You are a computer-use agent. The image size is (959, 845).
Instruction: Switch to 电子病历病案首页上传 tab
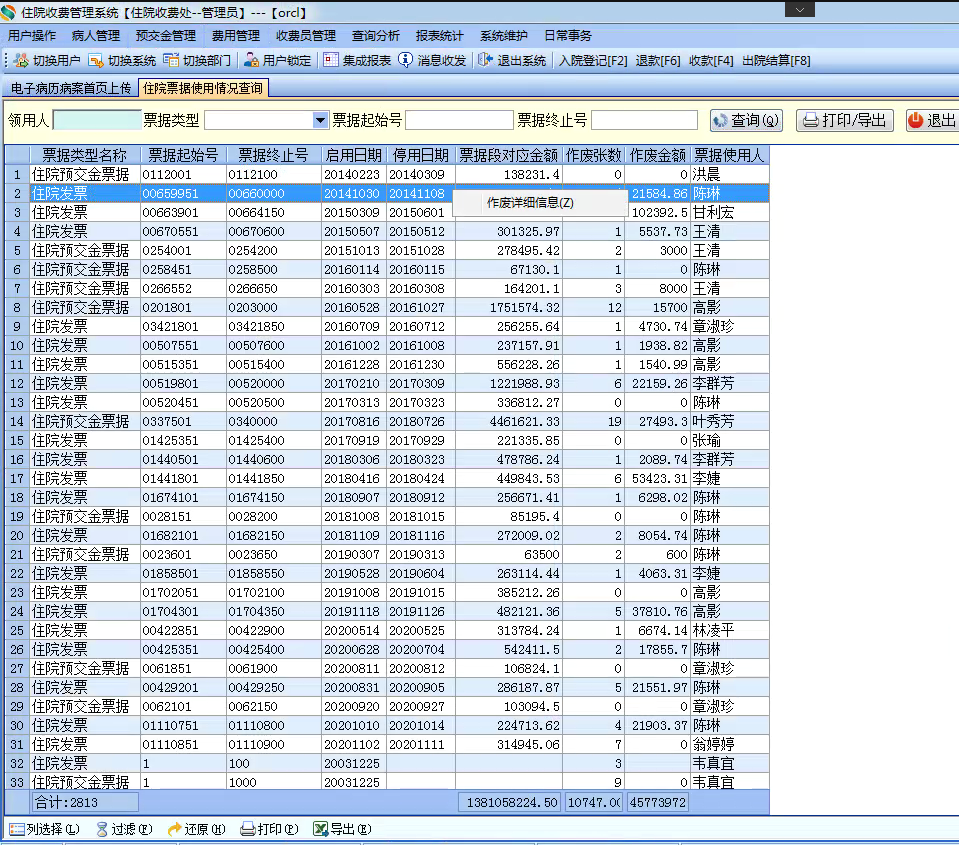70,88
